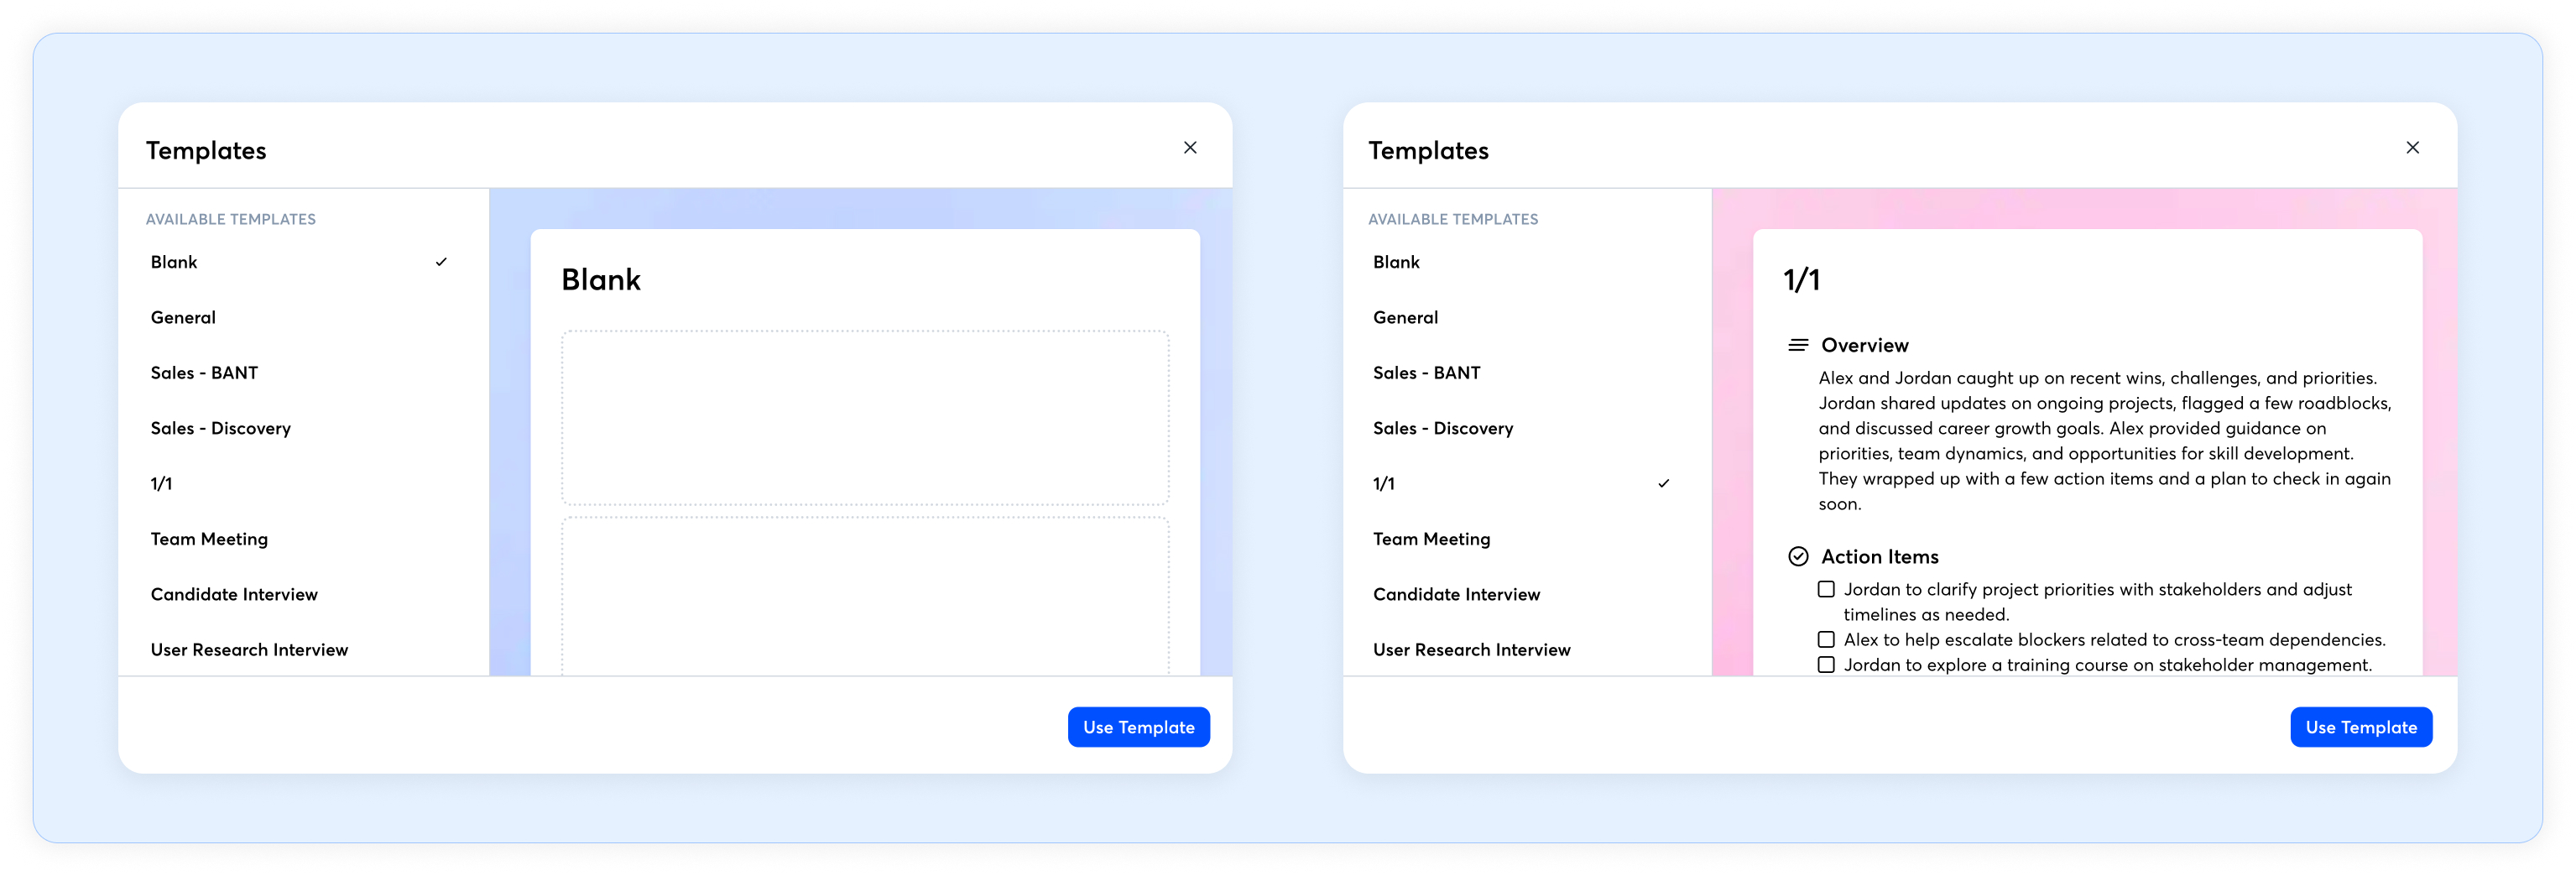This screenshot has width=2576, height=876.
Task: Select Team Meeting in the 1/1 preview dialog
Action: click(x=1430, y=539)
